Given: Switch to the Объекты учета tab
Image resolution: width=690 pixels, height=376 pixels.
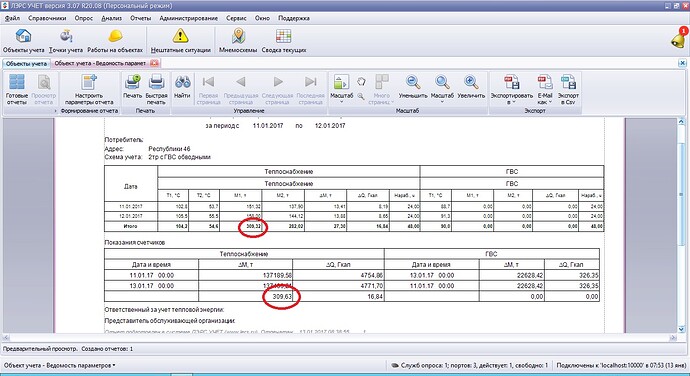Looking at the screenshot, I should click(x=26, y=63).
